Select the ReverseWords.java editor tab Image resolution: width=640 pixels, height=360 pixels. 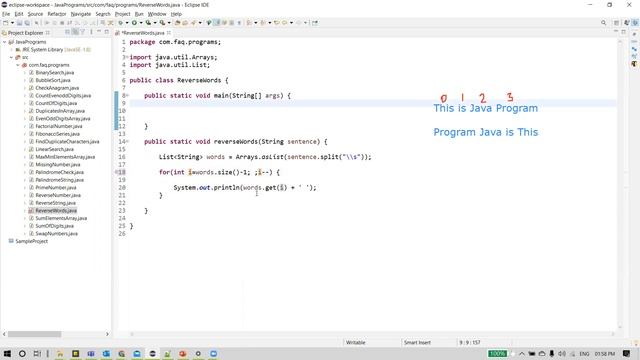pyautogui.click(x=142, y=33)
